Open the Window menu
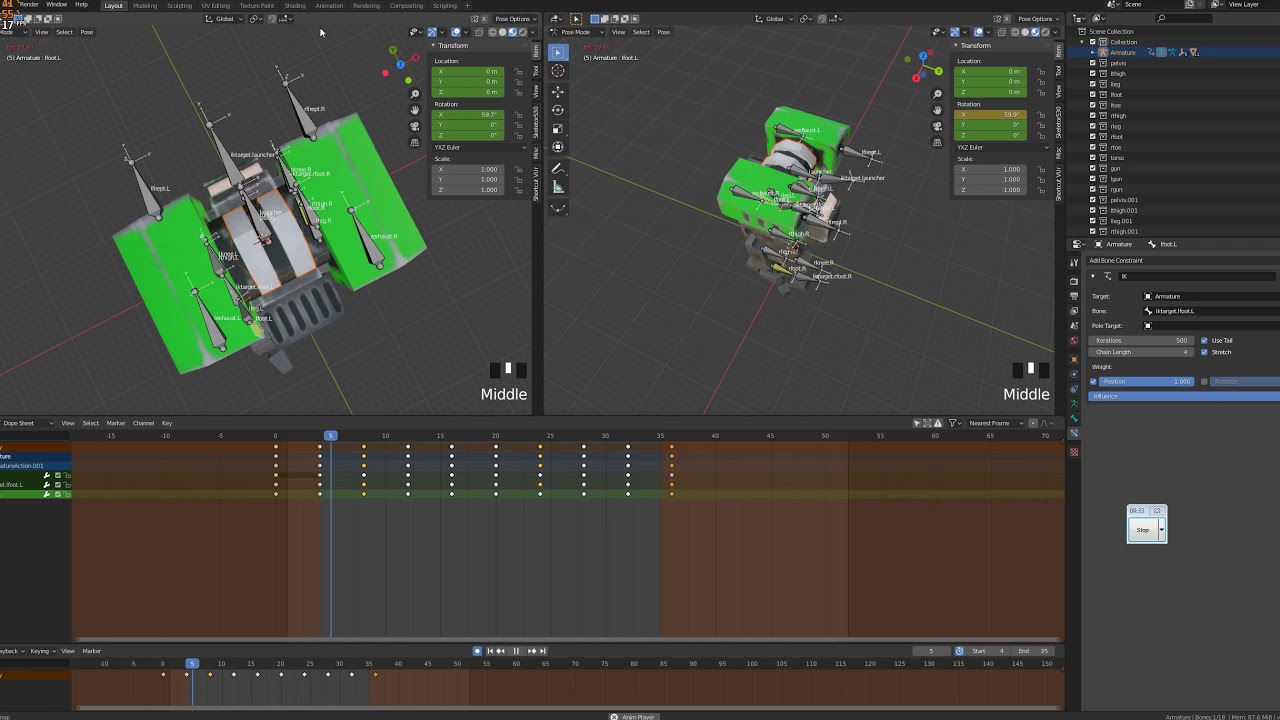1280x720 pixels. click(56, 5)
